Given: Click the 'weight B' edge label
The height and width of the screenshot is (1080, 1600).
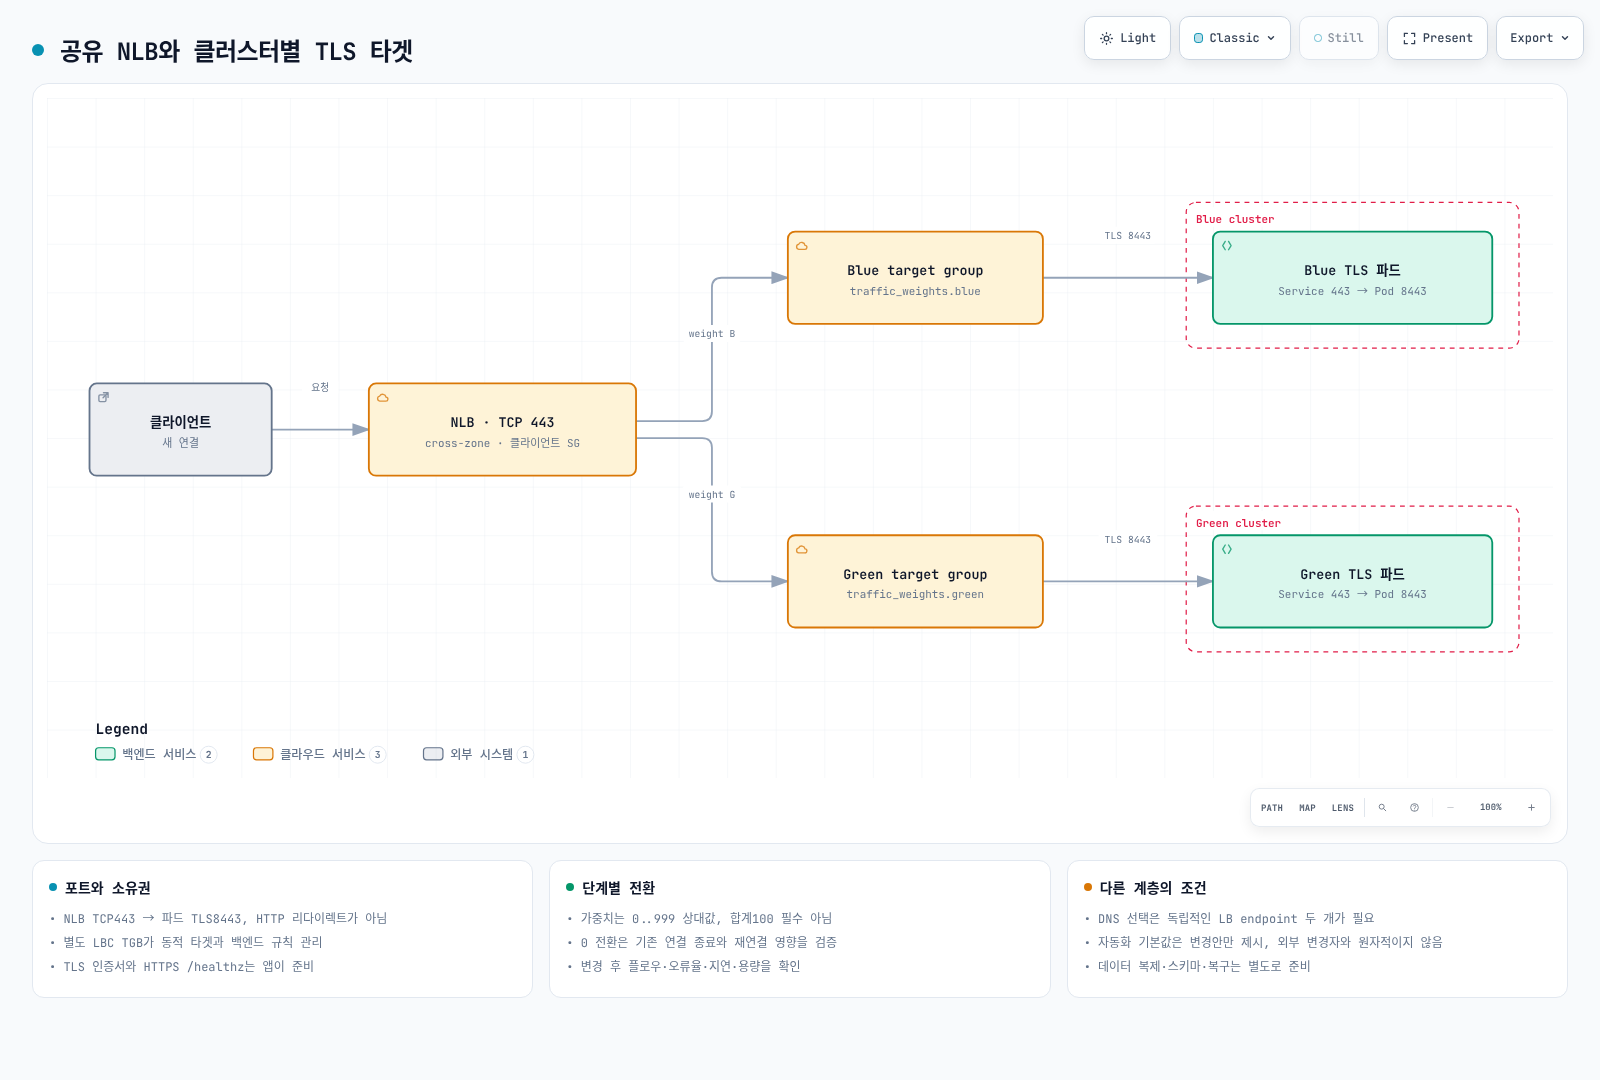Looking at the screenshot, I should 712,334.
